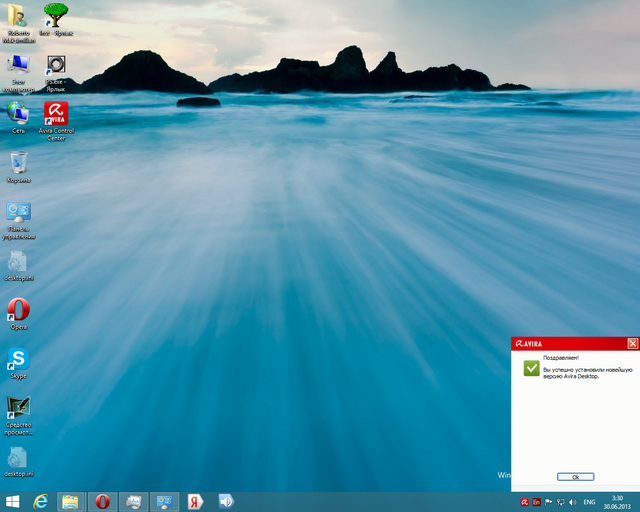Confirm the Avira popup with OK

[x=576, y=477]
